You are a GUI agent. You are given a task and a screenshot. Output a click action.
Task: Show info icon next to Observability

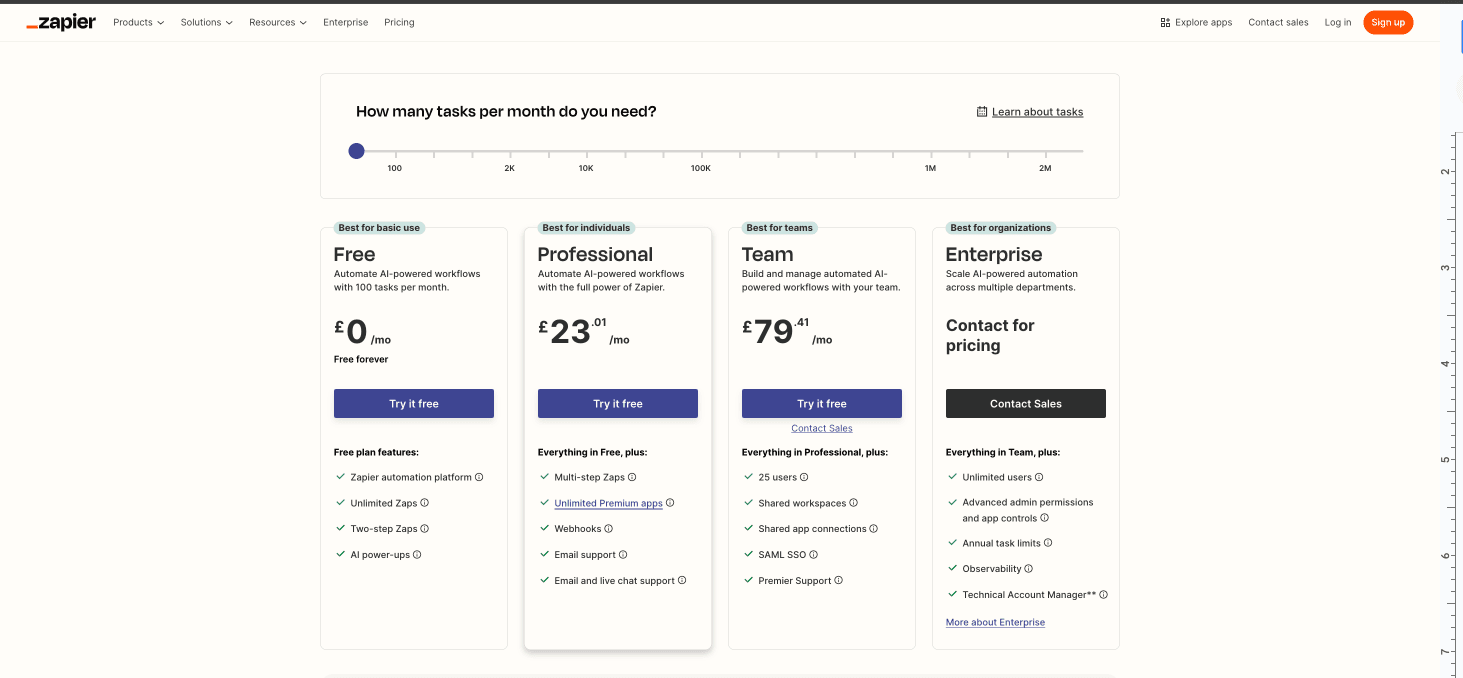[x=1028, y=569]
